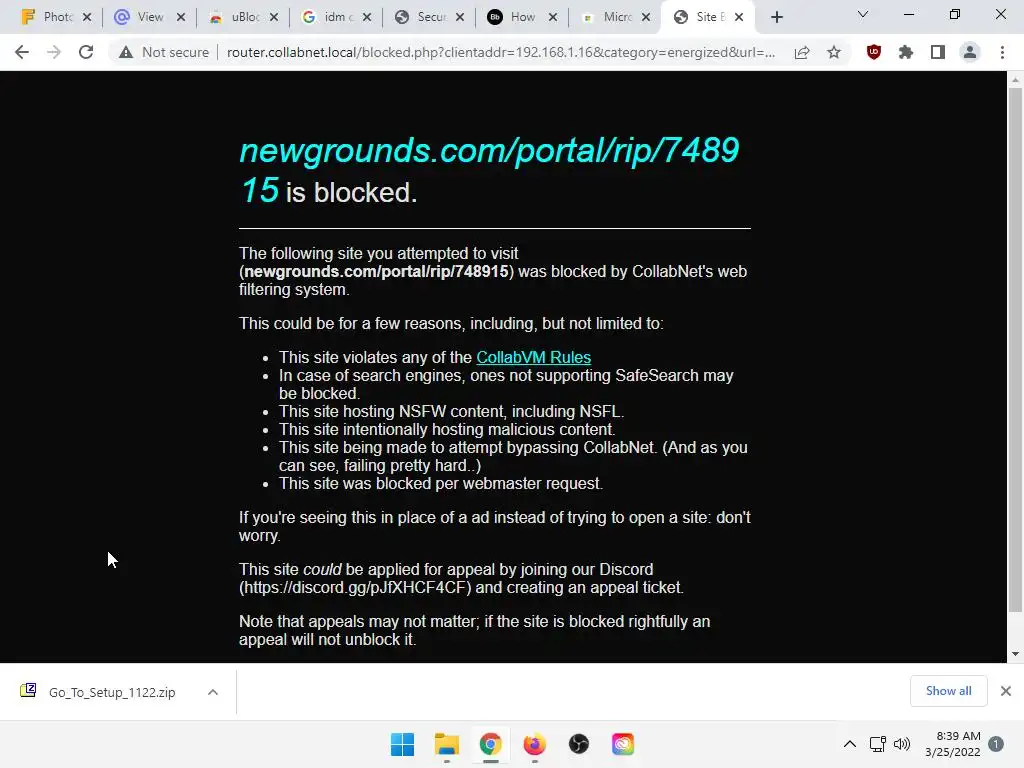Show hidden system tray icons

pos(850,744)
